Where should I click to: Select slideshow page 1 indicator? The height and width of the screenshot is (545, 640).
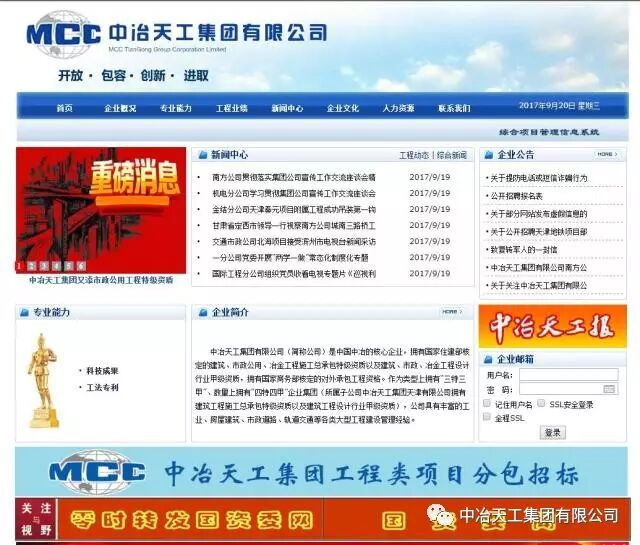19,266
